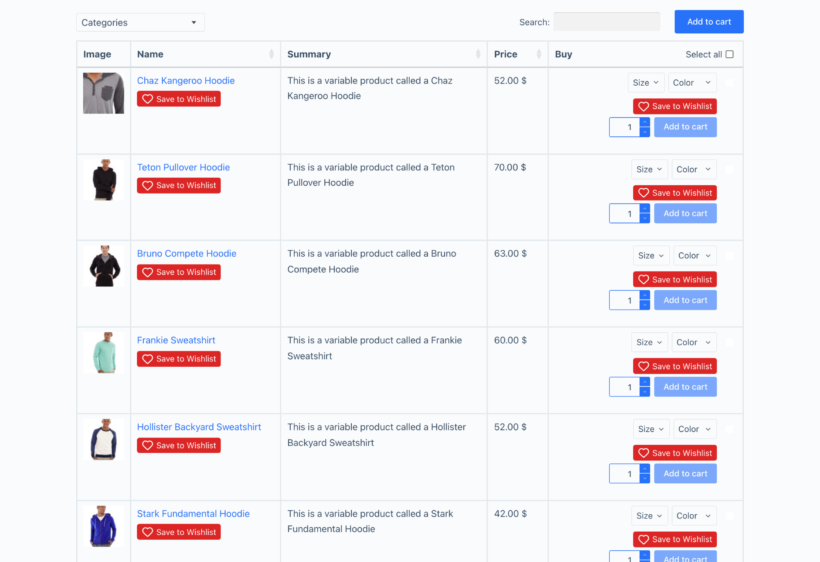This screenshot has height=562, width=820.
Task: Click into the Search input field
Action: click(607, 22)
